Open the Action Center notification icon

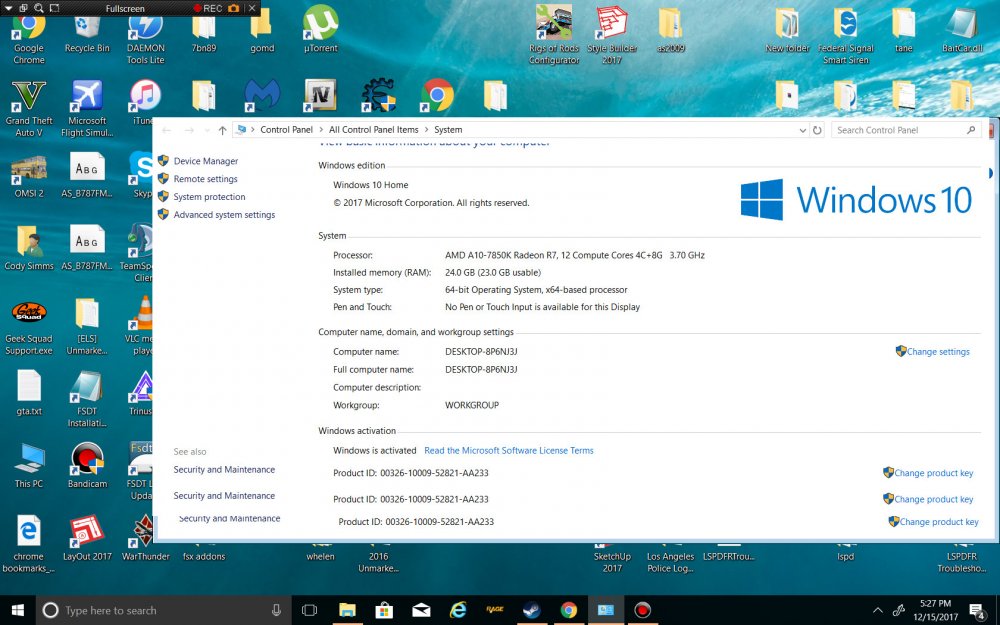coord(976,610)
